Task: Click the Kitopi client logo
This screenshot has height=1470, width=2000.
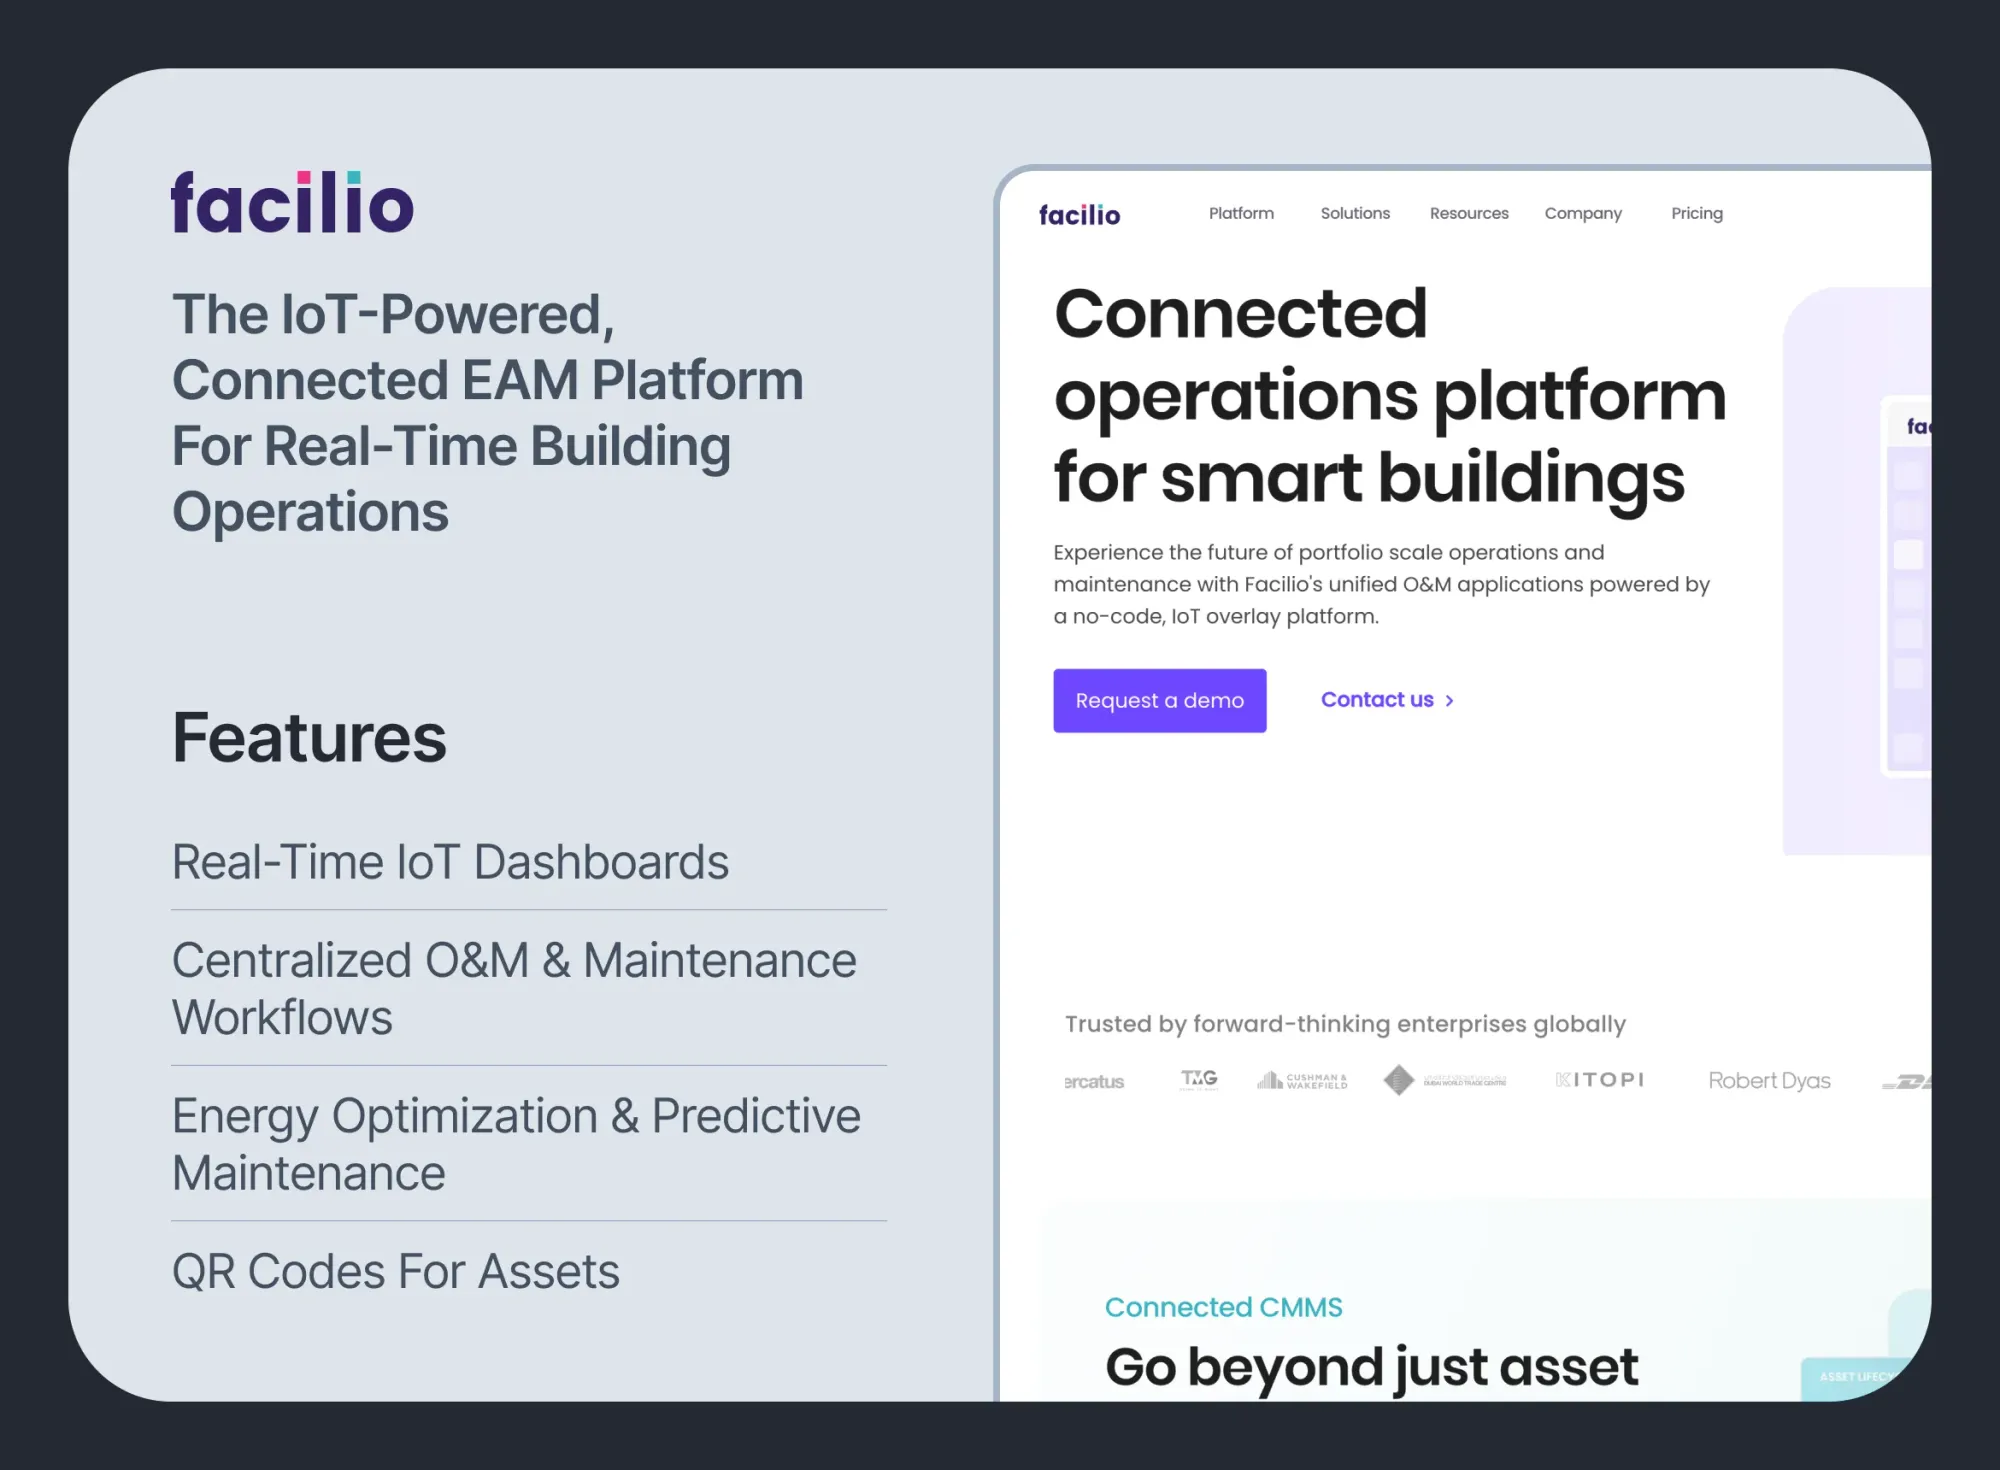Action: pyautogui.click(x=1600, y=1080)
